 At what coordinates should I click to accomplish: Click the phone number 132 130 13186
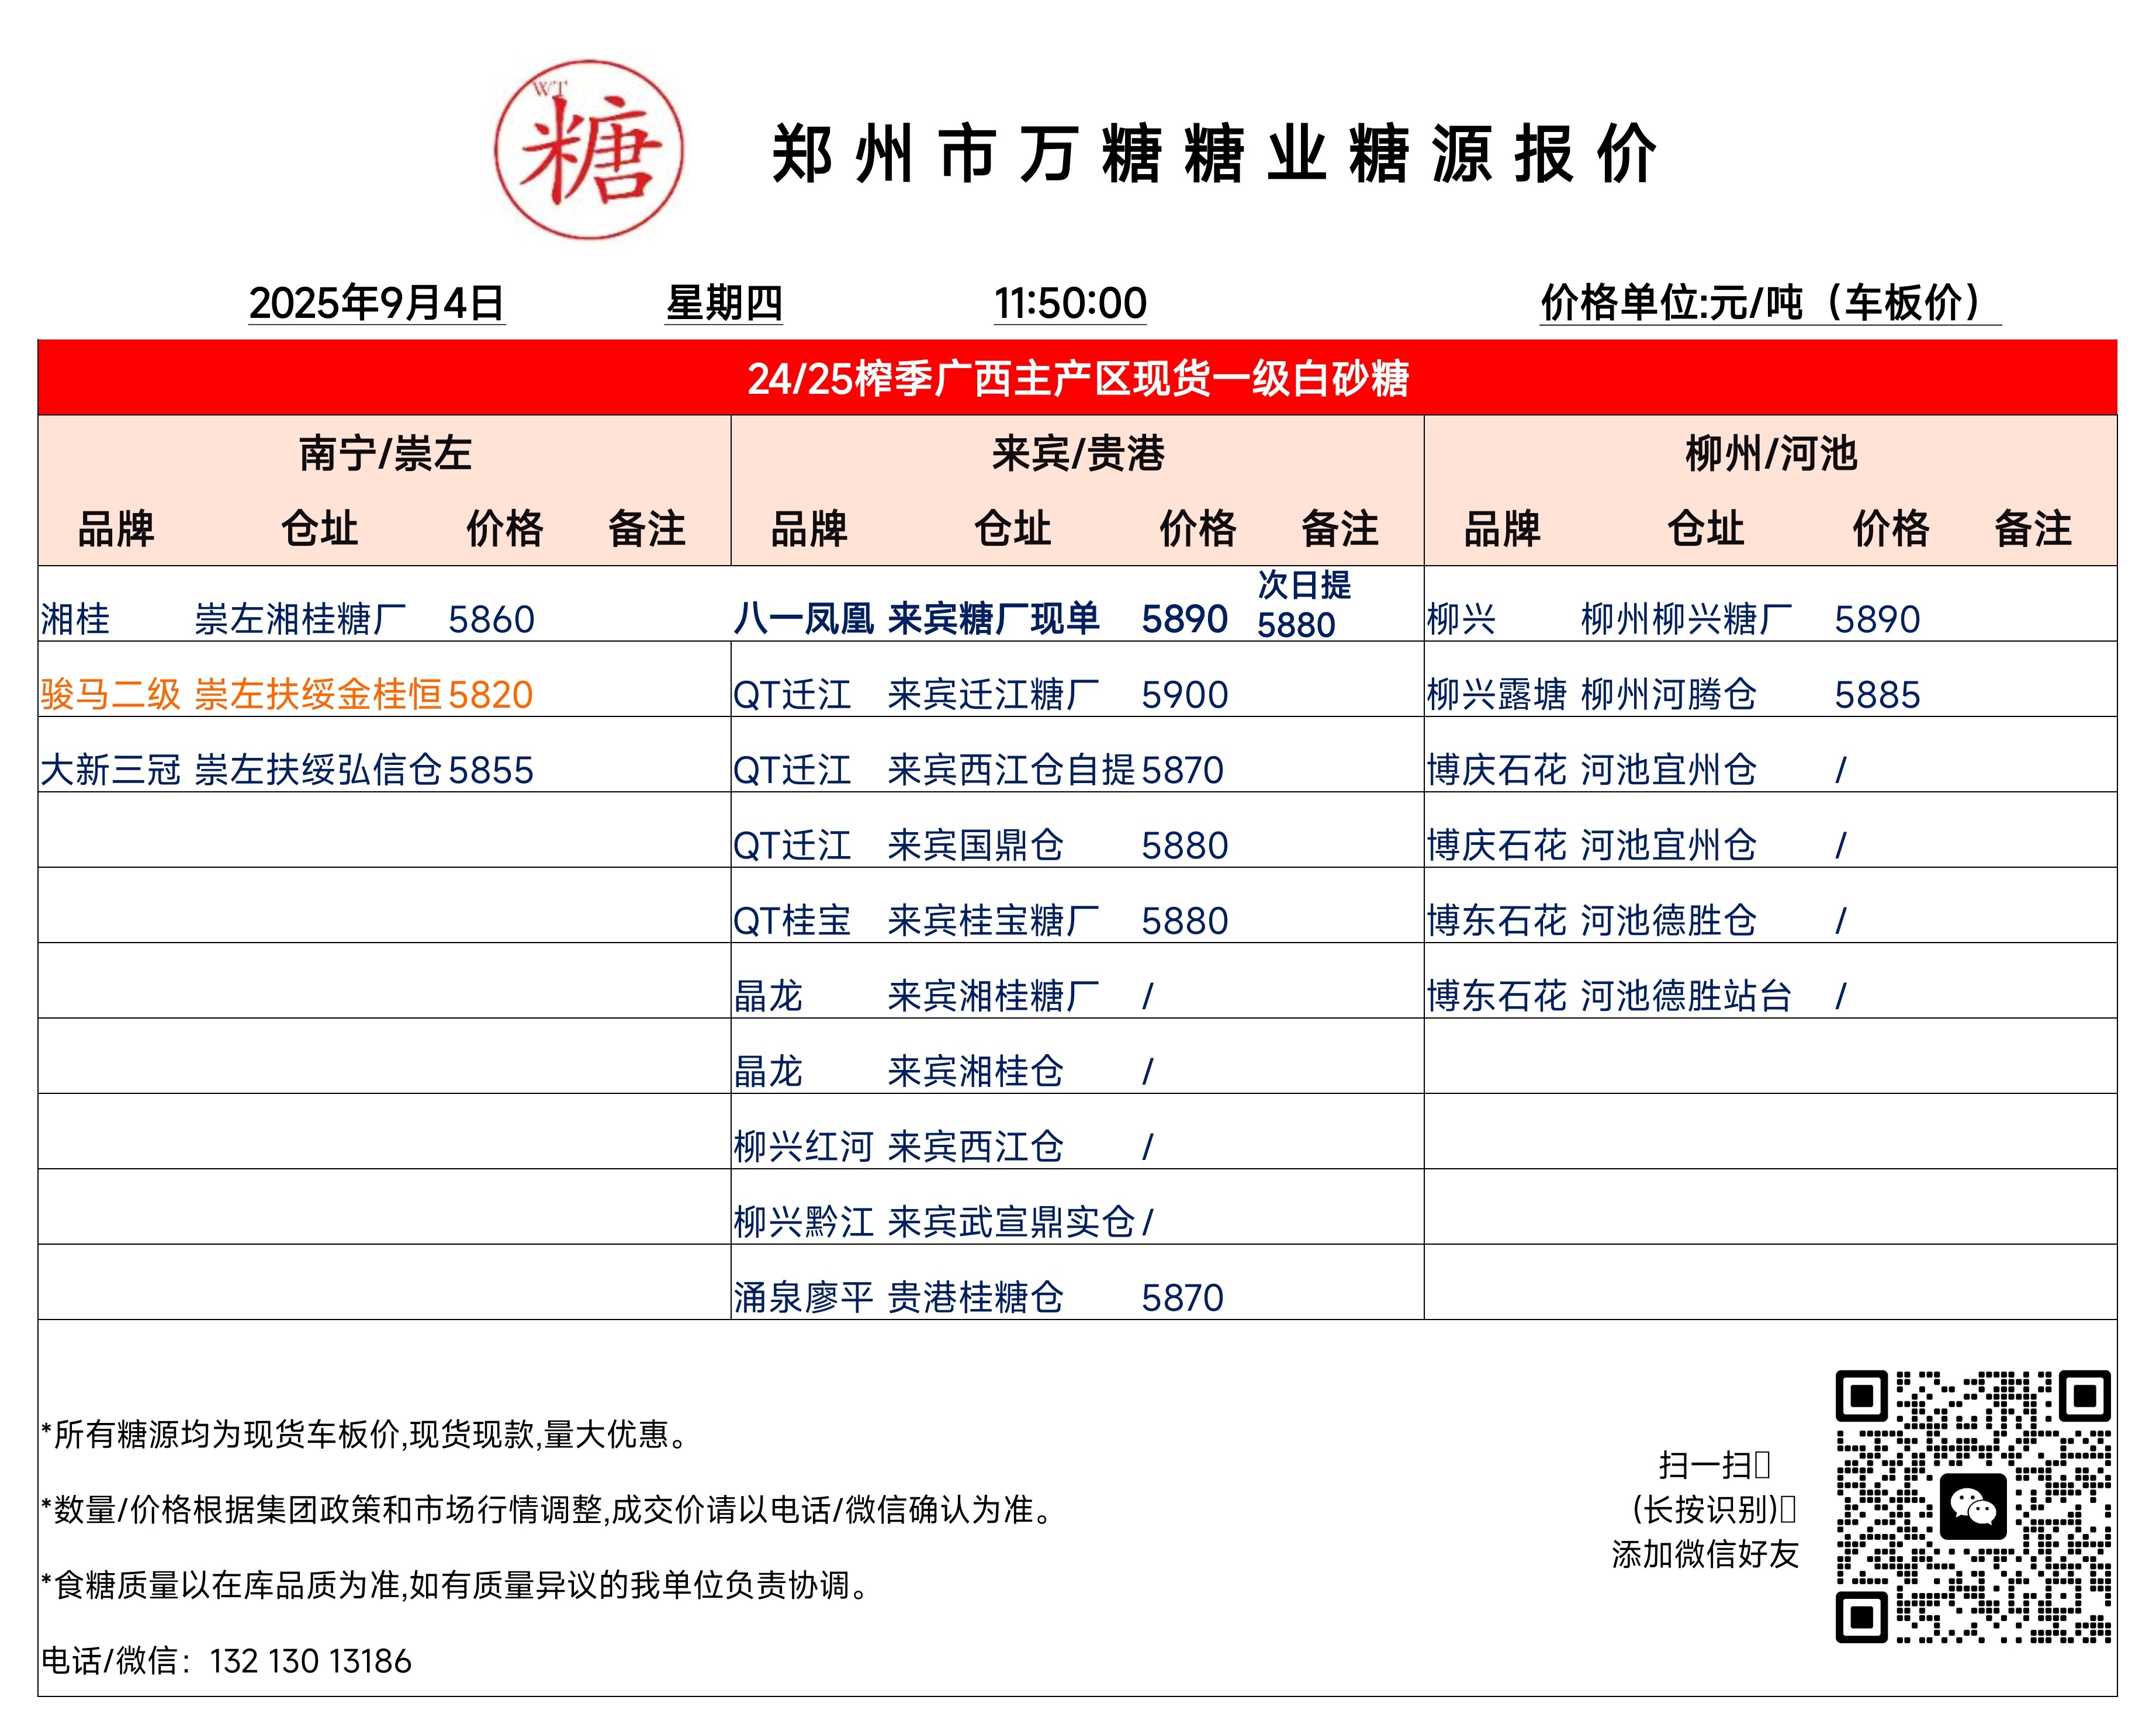click(310, 1661)
